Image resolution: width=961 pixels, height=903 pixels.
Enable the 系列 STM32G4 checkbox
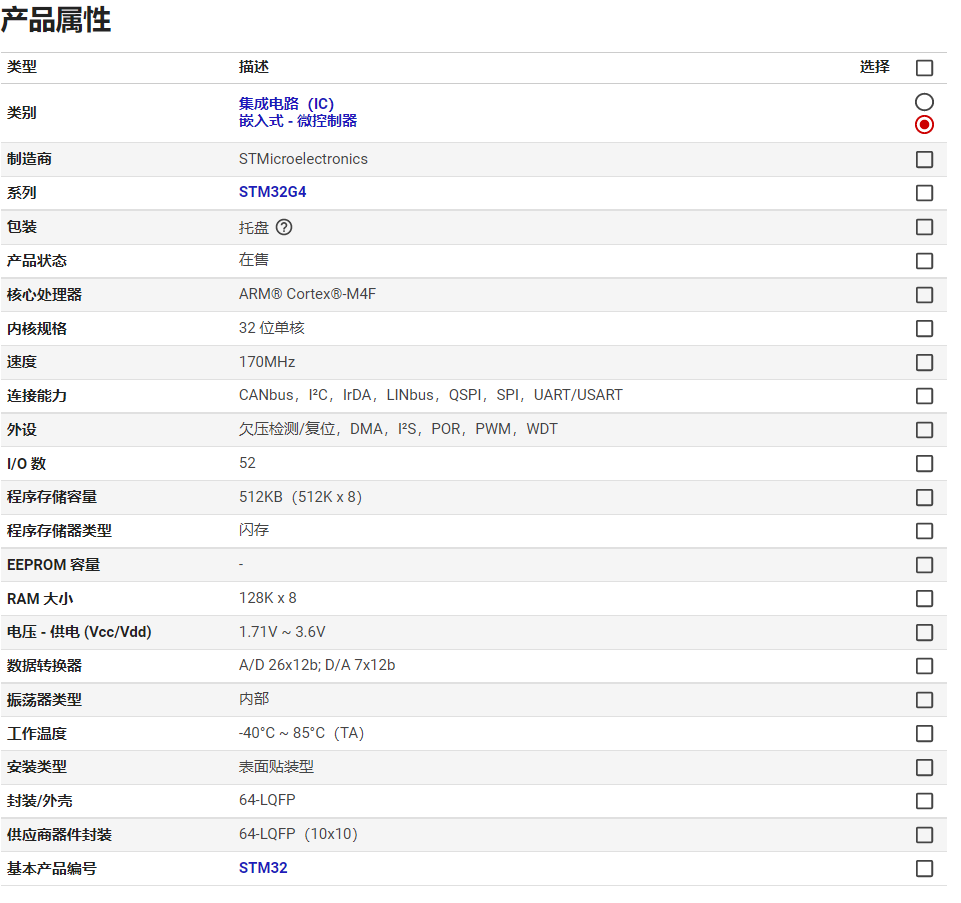point(924,193)
